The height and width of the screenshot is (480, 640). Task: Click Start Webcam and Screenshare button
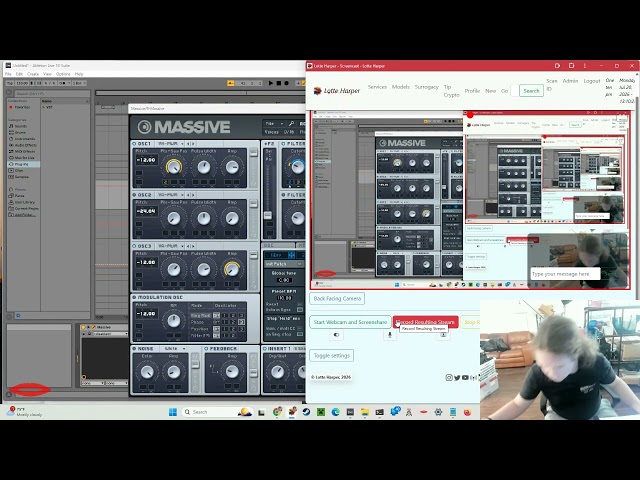[350, 322]
